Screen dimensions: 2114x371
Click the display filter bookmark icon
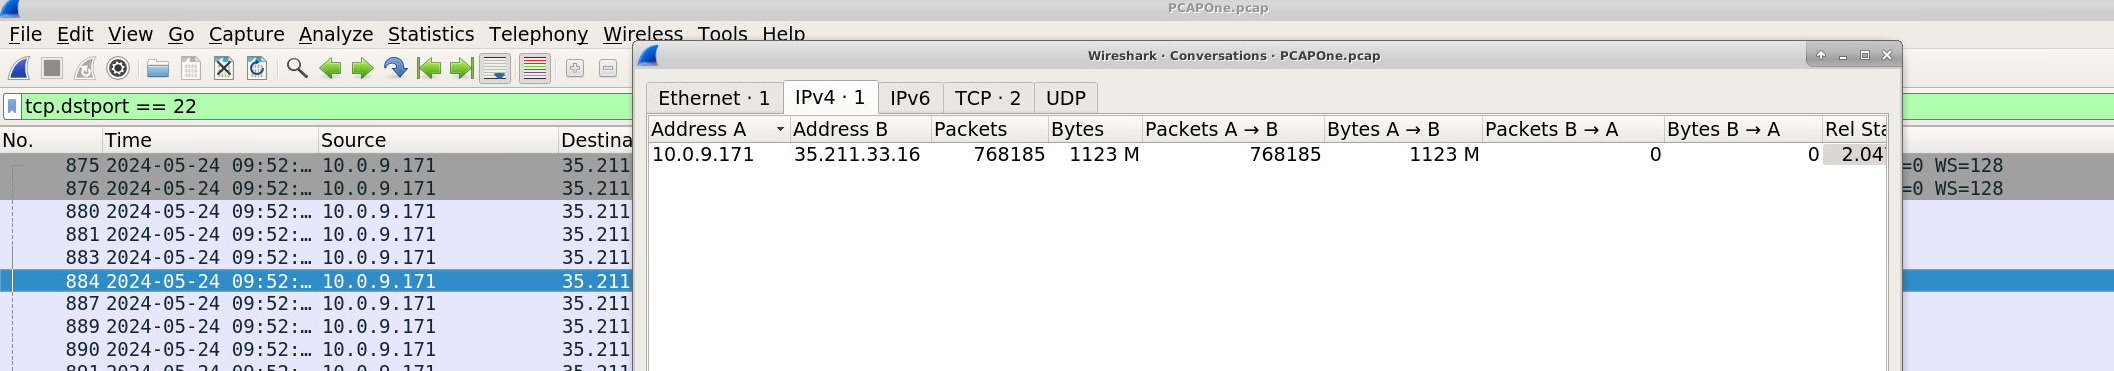(x=12, y=106)
